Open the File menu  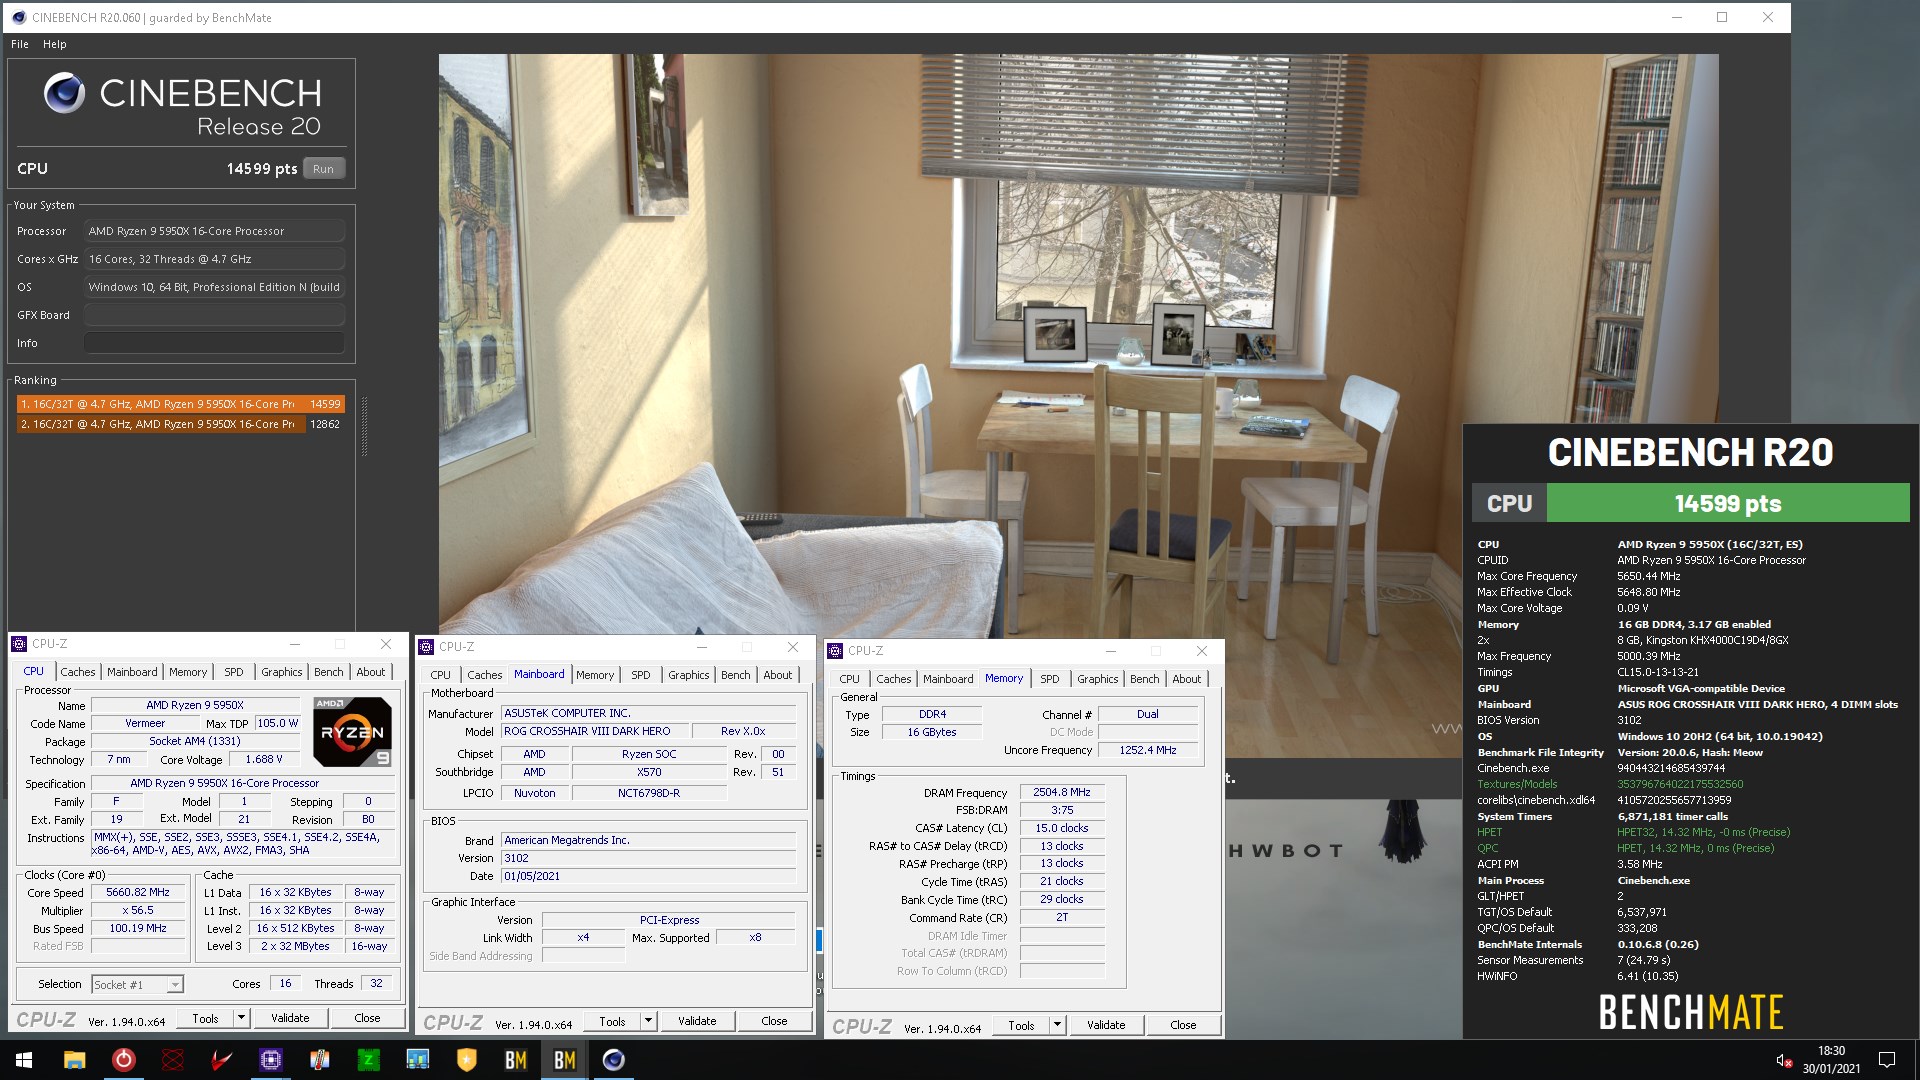coord(20,44)
